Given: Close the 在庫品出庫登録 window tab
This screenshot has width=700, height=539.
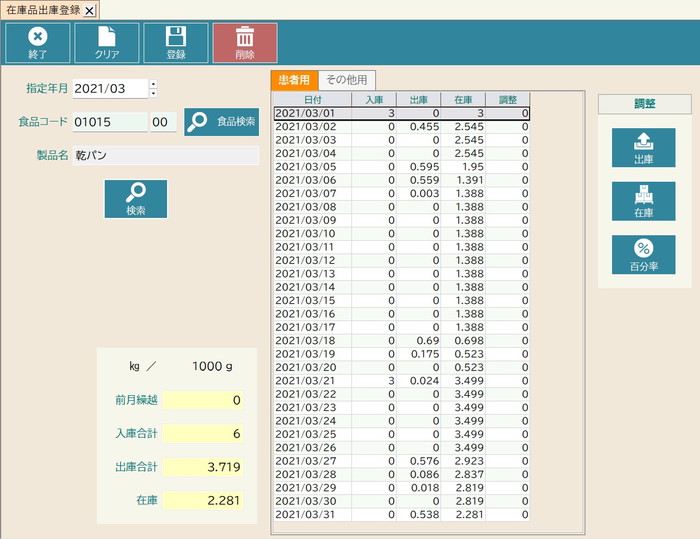Looking at the screenshot, I should [89, 10].
